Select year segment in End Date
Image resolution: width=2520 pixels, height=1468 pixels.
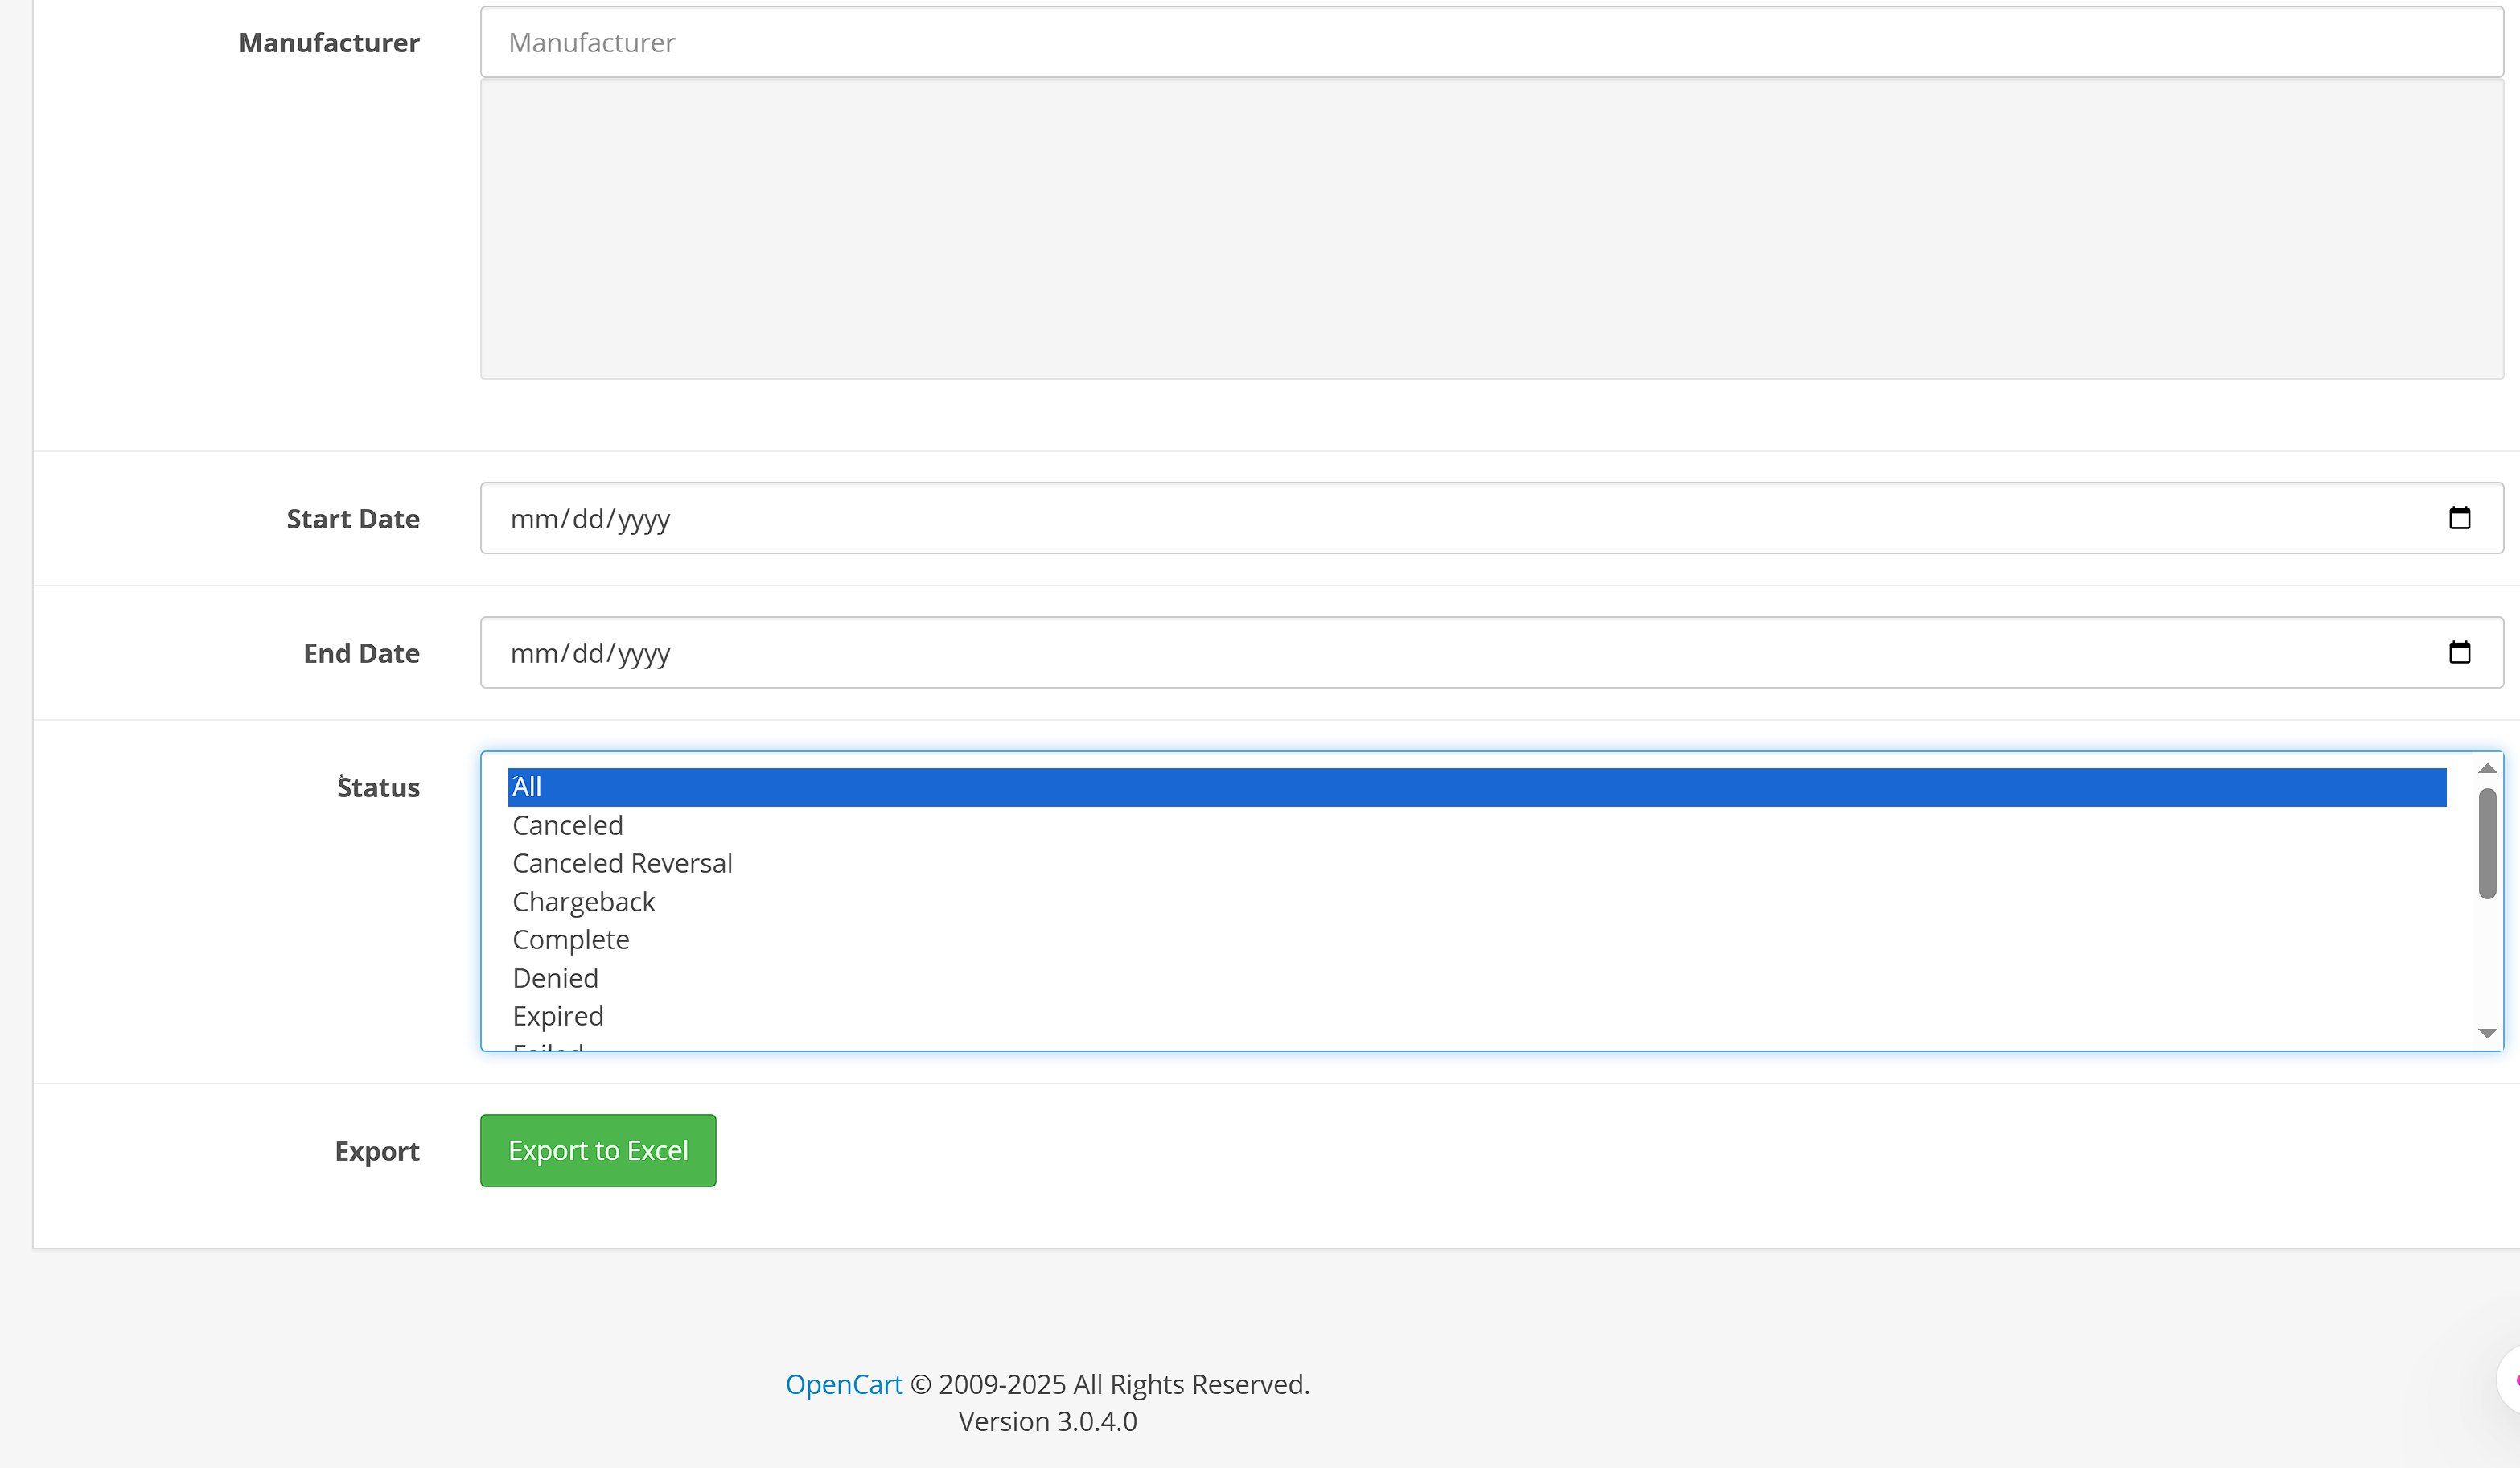643,653
